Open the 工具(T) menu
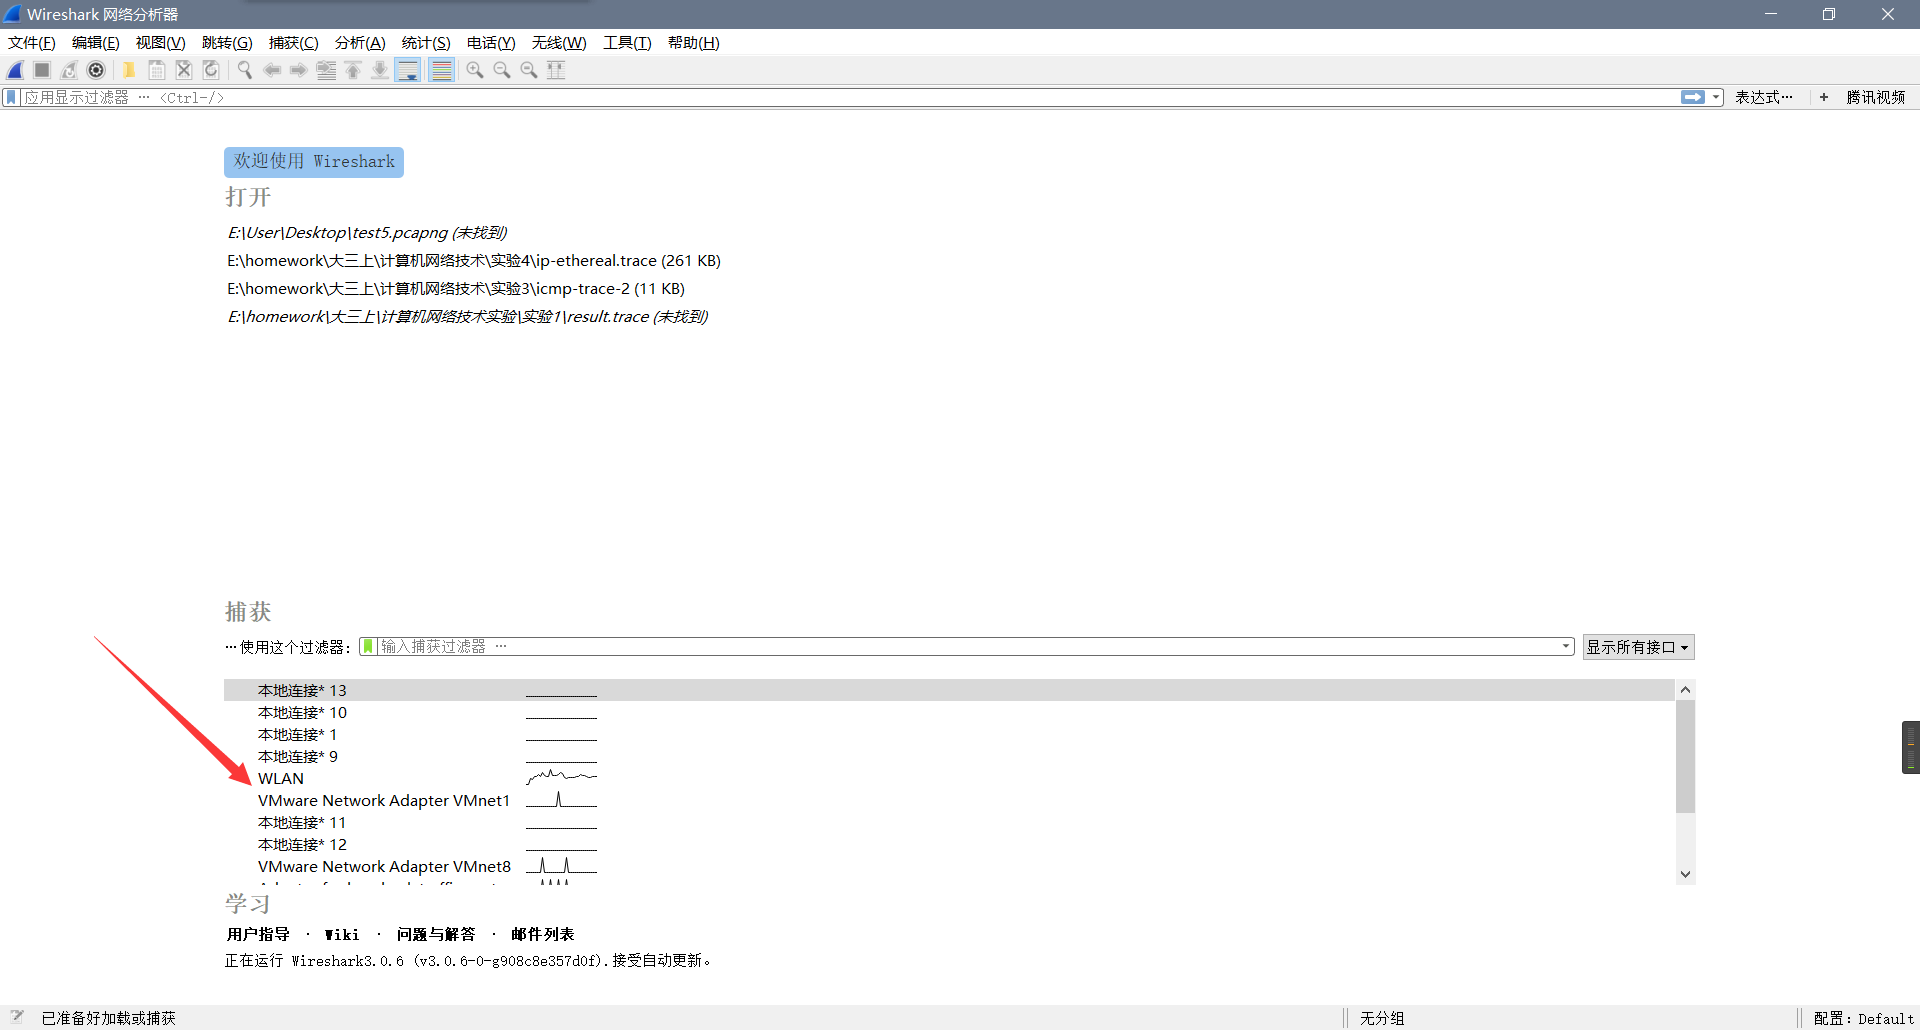 [x=627, y=43]
